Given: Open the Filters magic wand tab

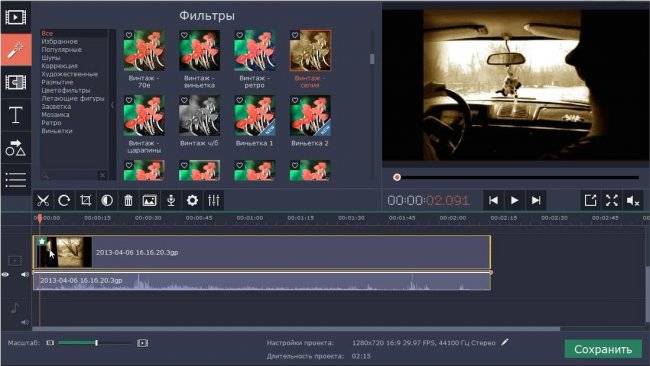Looking at the screenshot, I should 16,50.
